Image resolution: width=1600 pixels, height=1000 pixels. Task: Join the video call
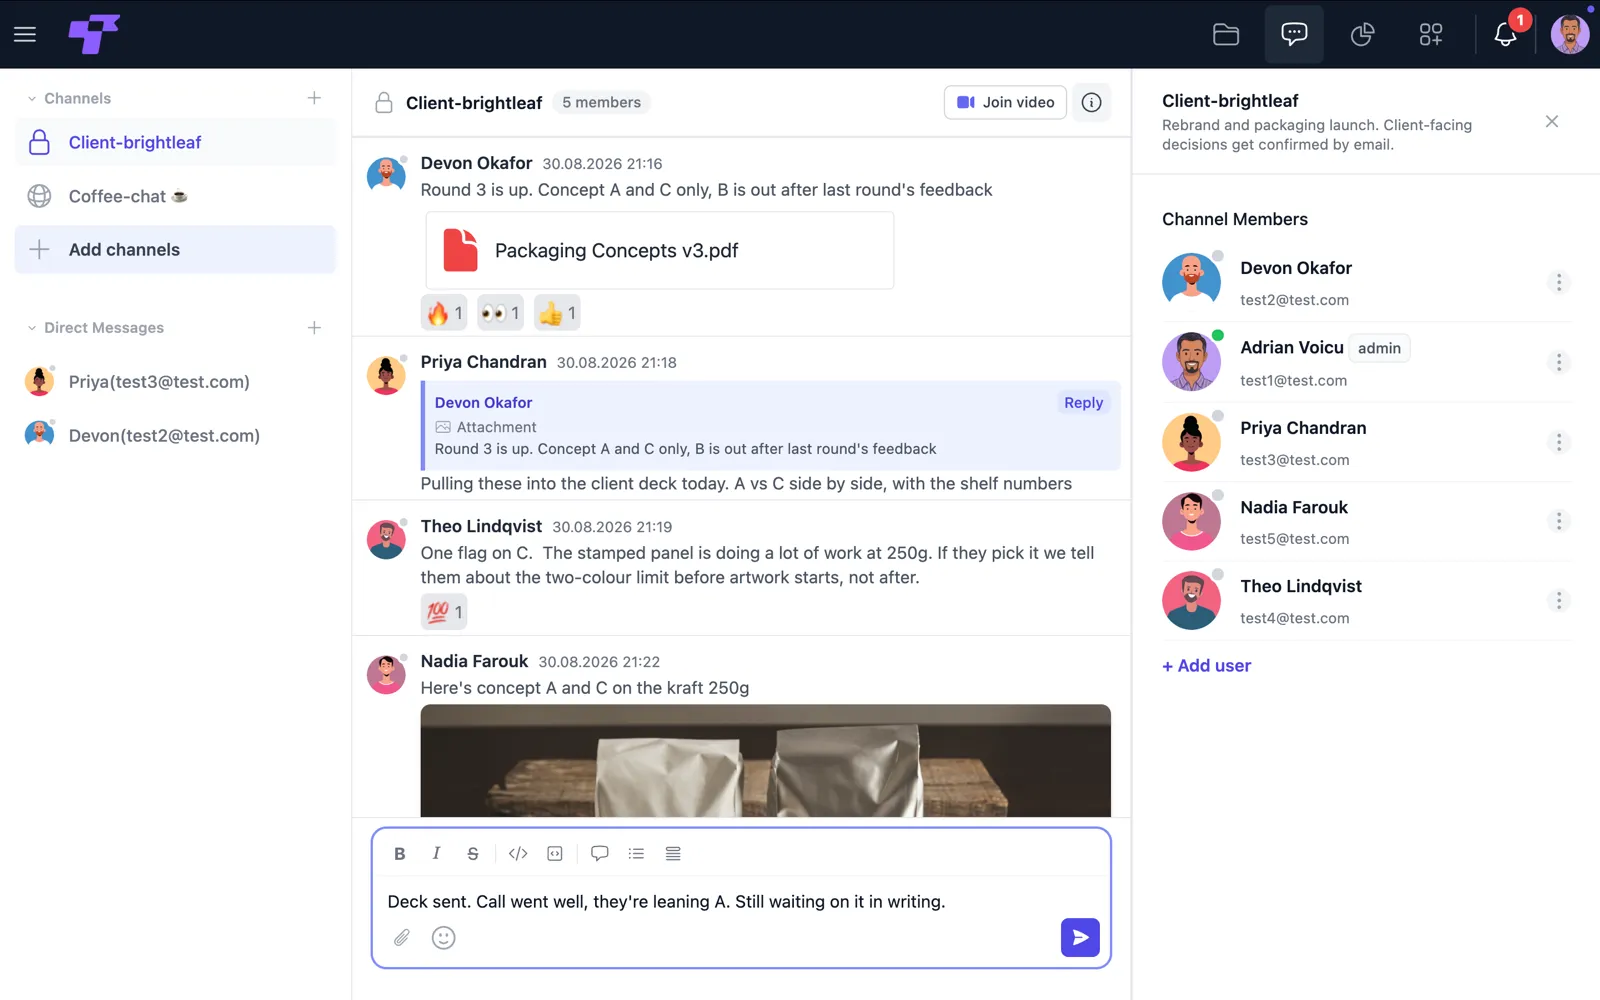click(x=1005, y=102)
